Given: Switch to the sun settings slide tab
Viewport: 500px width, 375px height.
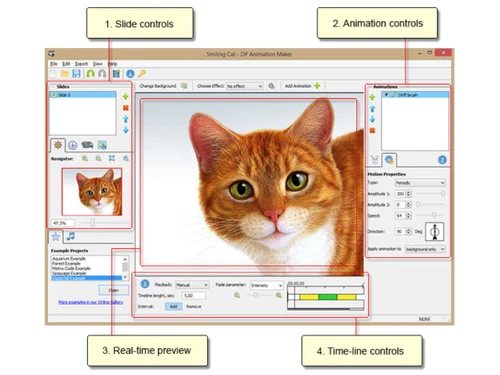Looking at the screenshot, I should [x=58, y=145].
